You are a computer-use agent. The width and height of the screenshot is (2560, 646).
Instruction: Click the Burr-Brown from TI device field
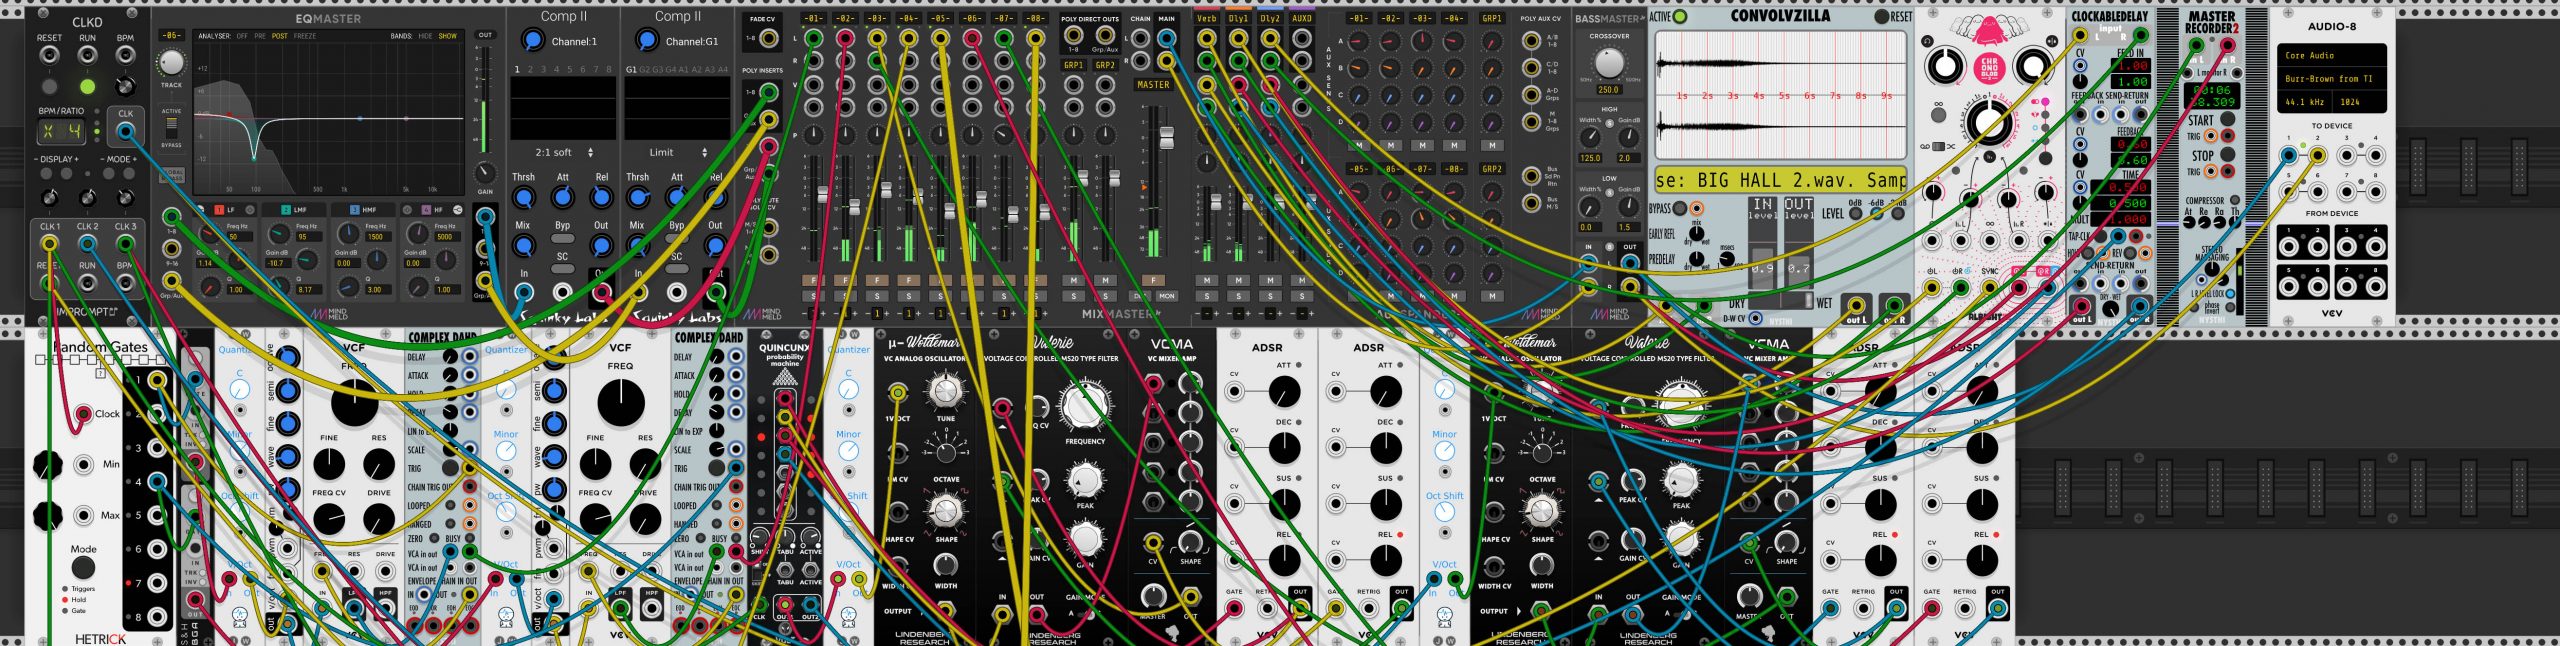tap(2331, 78)
